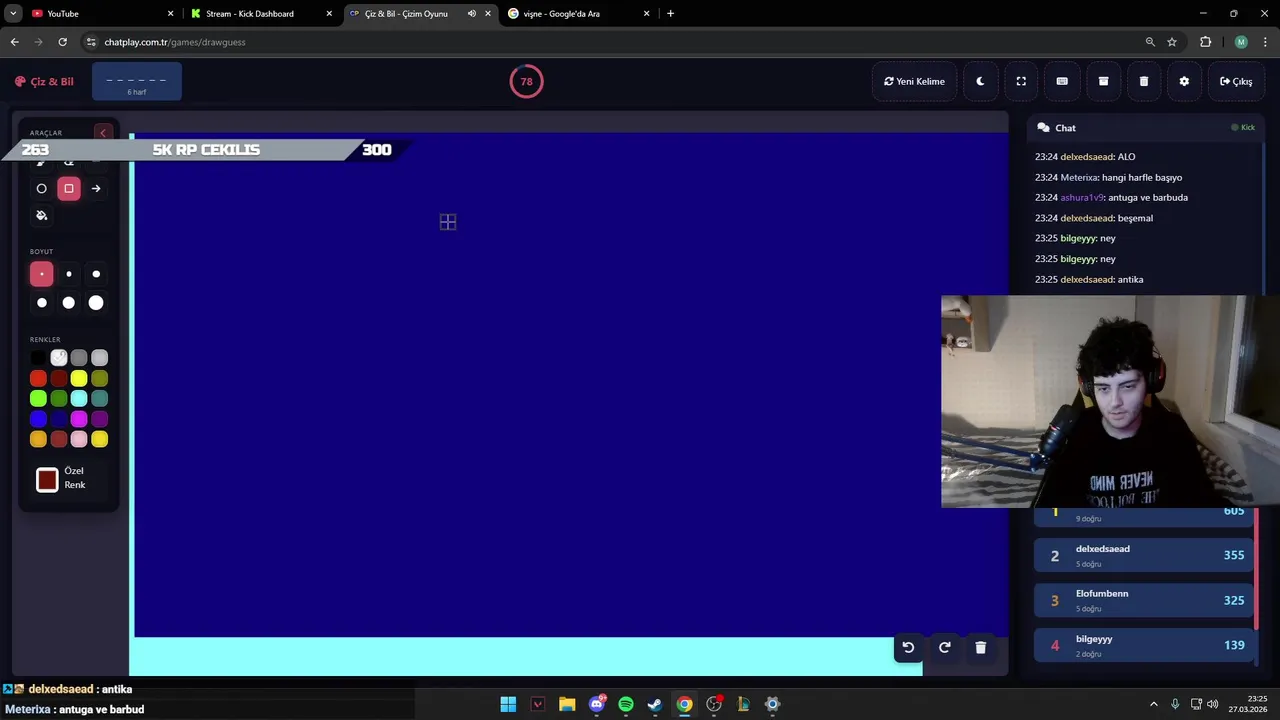
Task: Pick the cyan color swatch
Action: pyautogui.click(x=79, y=398)
